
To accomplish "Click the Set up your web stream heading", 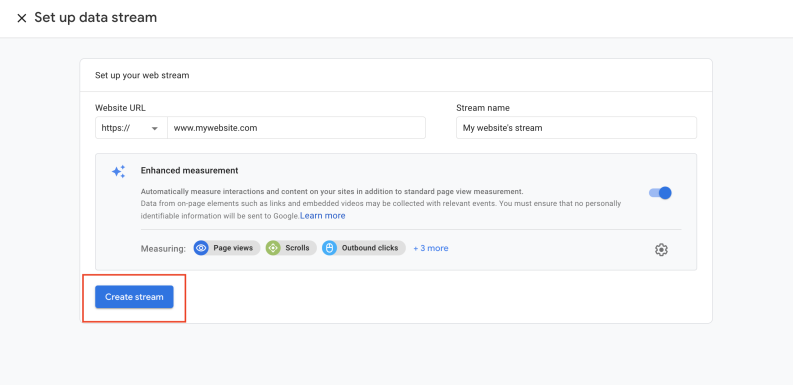I will click(x=142, y=75).
